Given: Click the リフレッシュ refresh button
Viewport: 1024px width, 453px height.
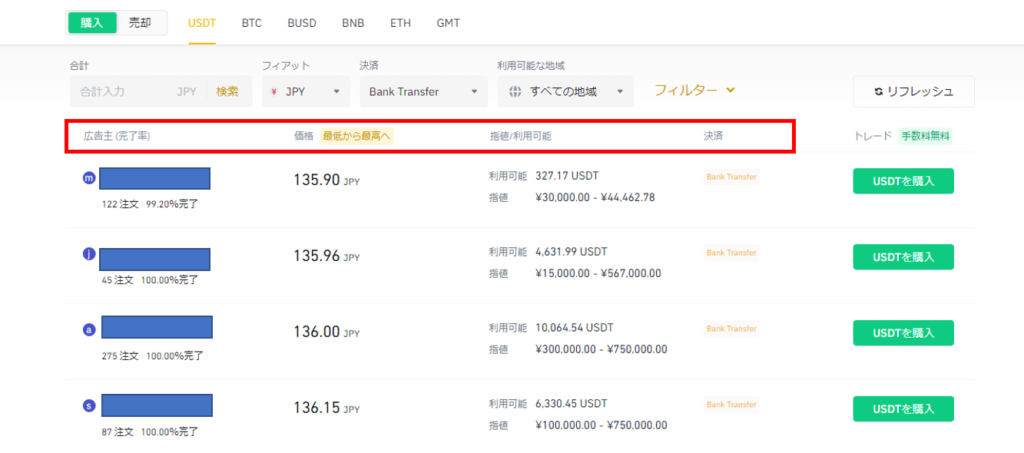Looking at the screenshot, I should tap(913, 91).
